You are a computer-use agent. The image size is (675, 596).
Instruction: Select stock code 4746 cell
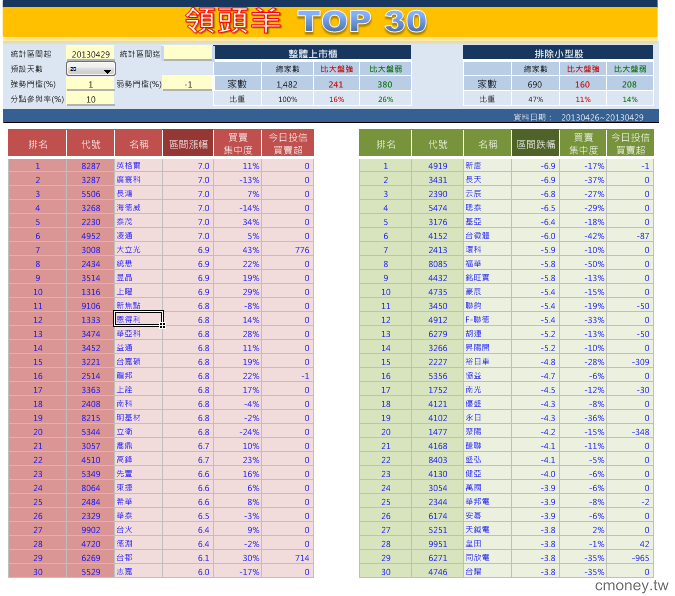click(x=438, y=572)
